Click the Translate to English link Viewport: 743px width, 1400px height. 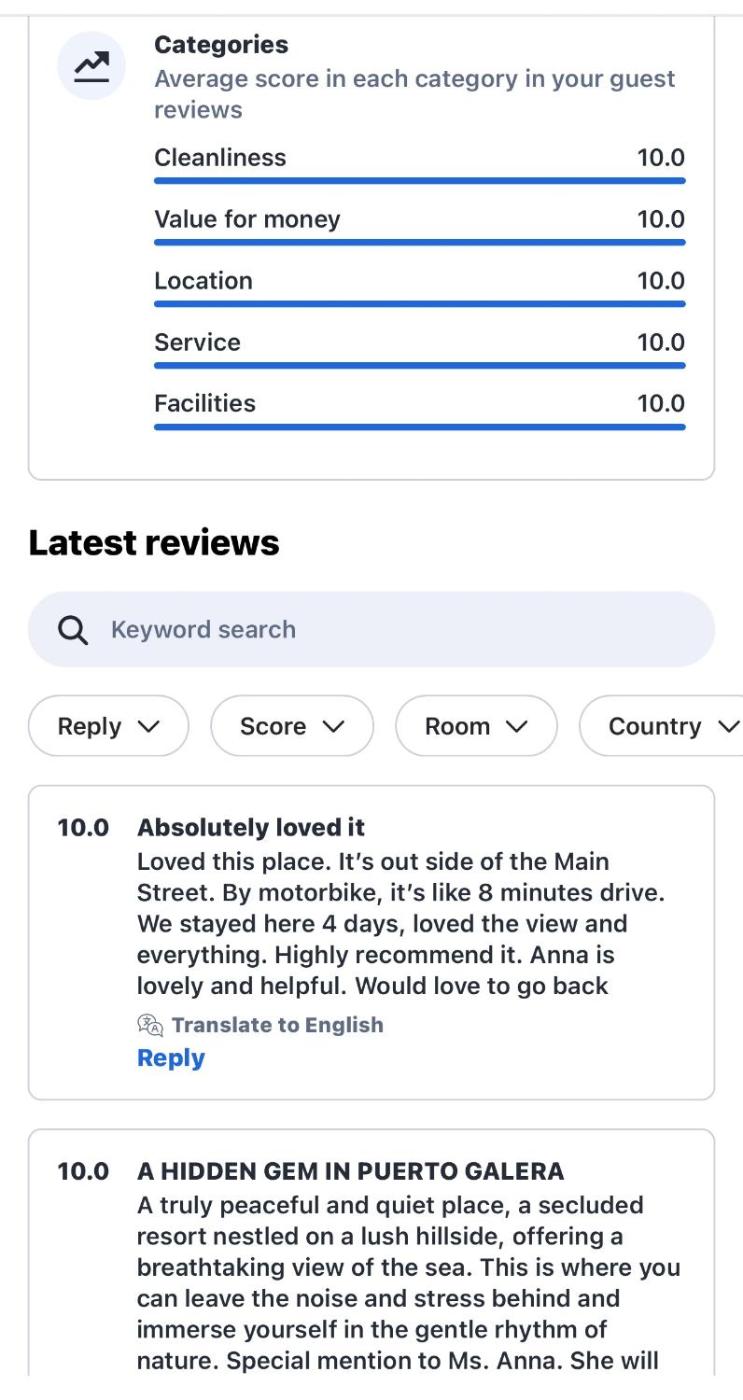coord(277,1025)
